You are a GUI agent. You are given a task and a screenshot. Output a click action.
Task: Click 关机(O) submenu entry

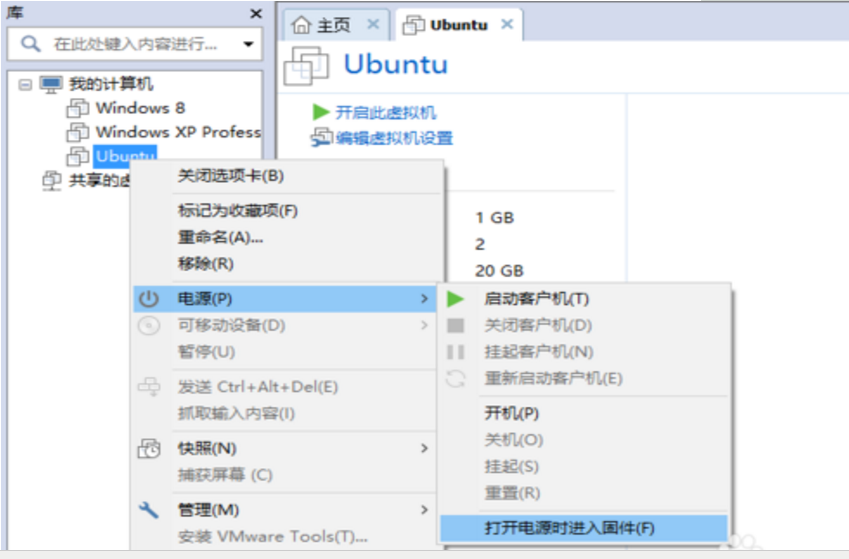[513, 439]
